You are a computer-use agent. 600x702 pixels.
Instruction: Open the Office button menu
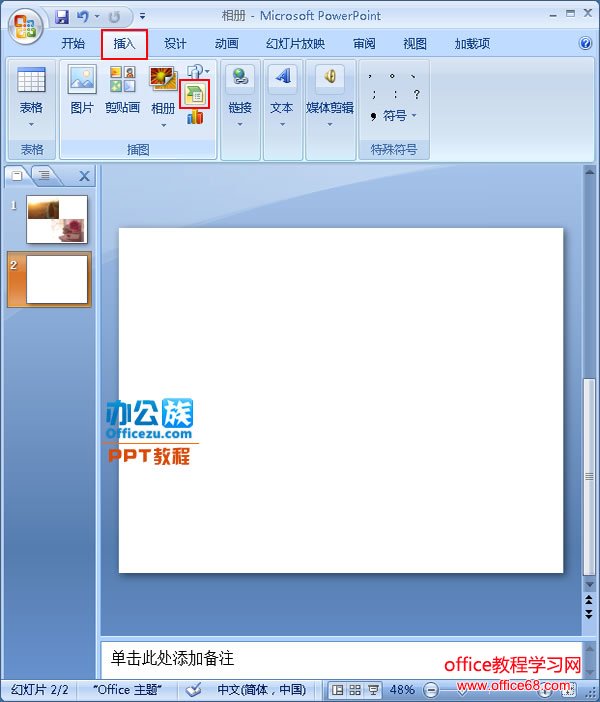click(25, 26)
